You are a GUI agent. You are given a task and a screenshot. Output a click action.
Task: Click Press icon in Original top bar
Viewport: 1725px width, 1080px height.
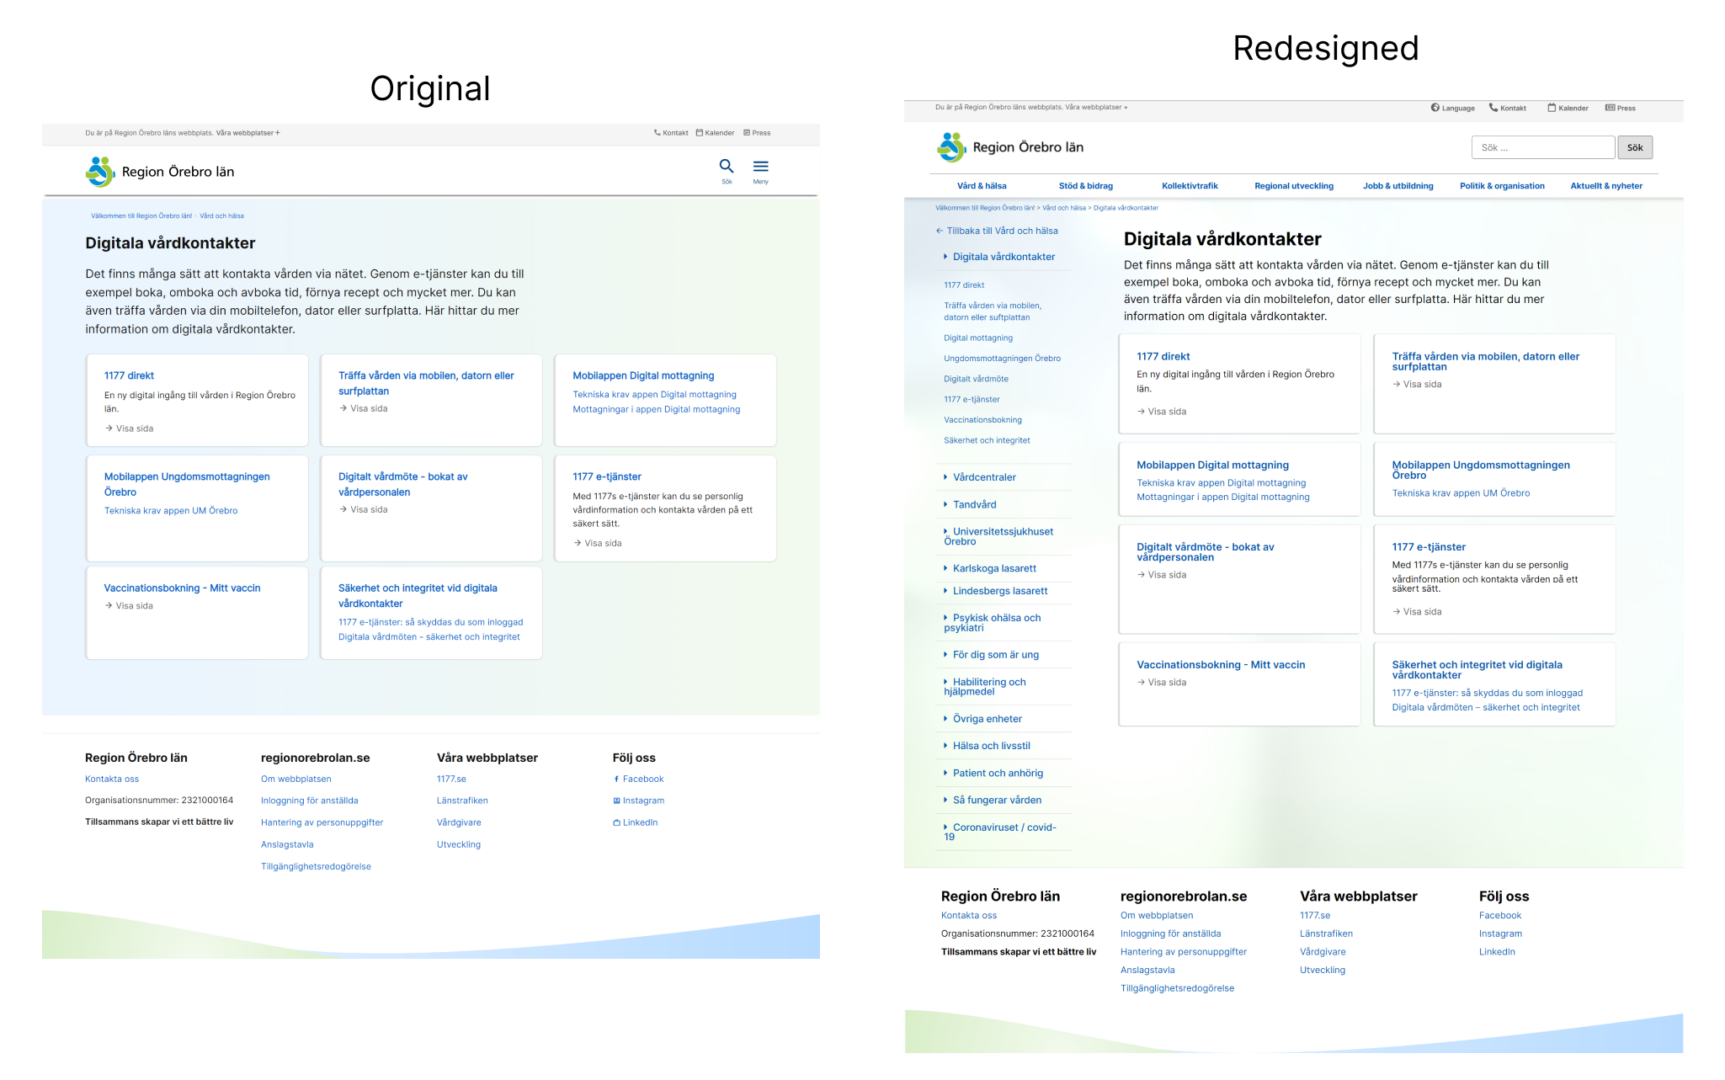(x=746, y=133)
